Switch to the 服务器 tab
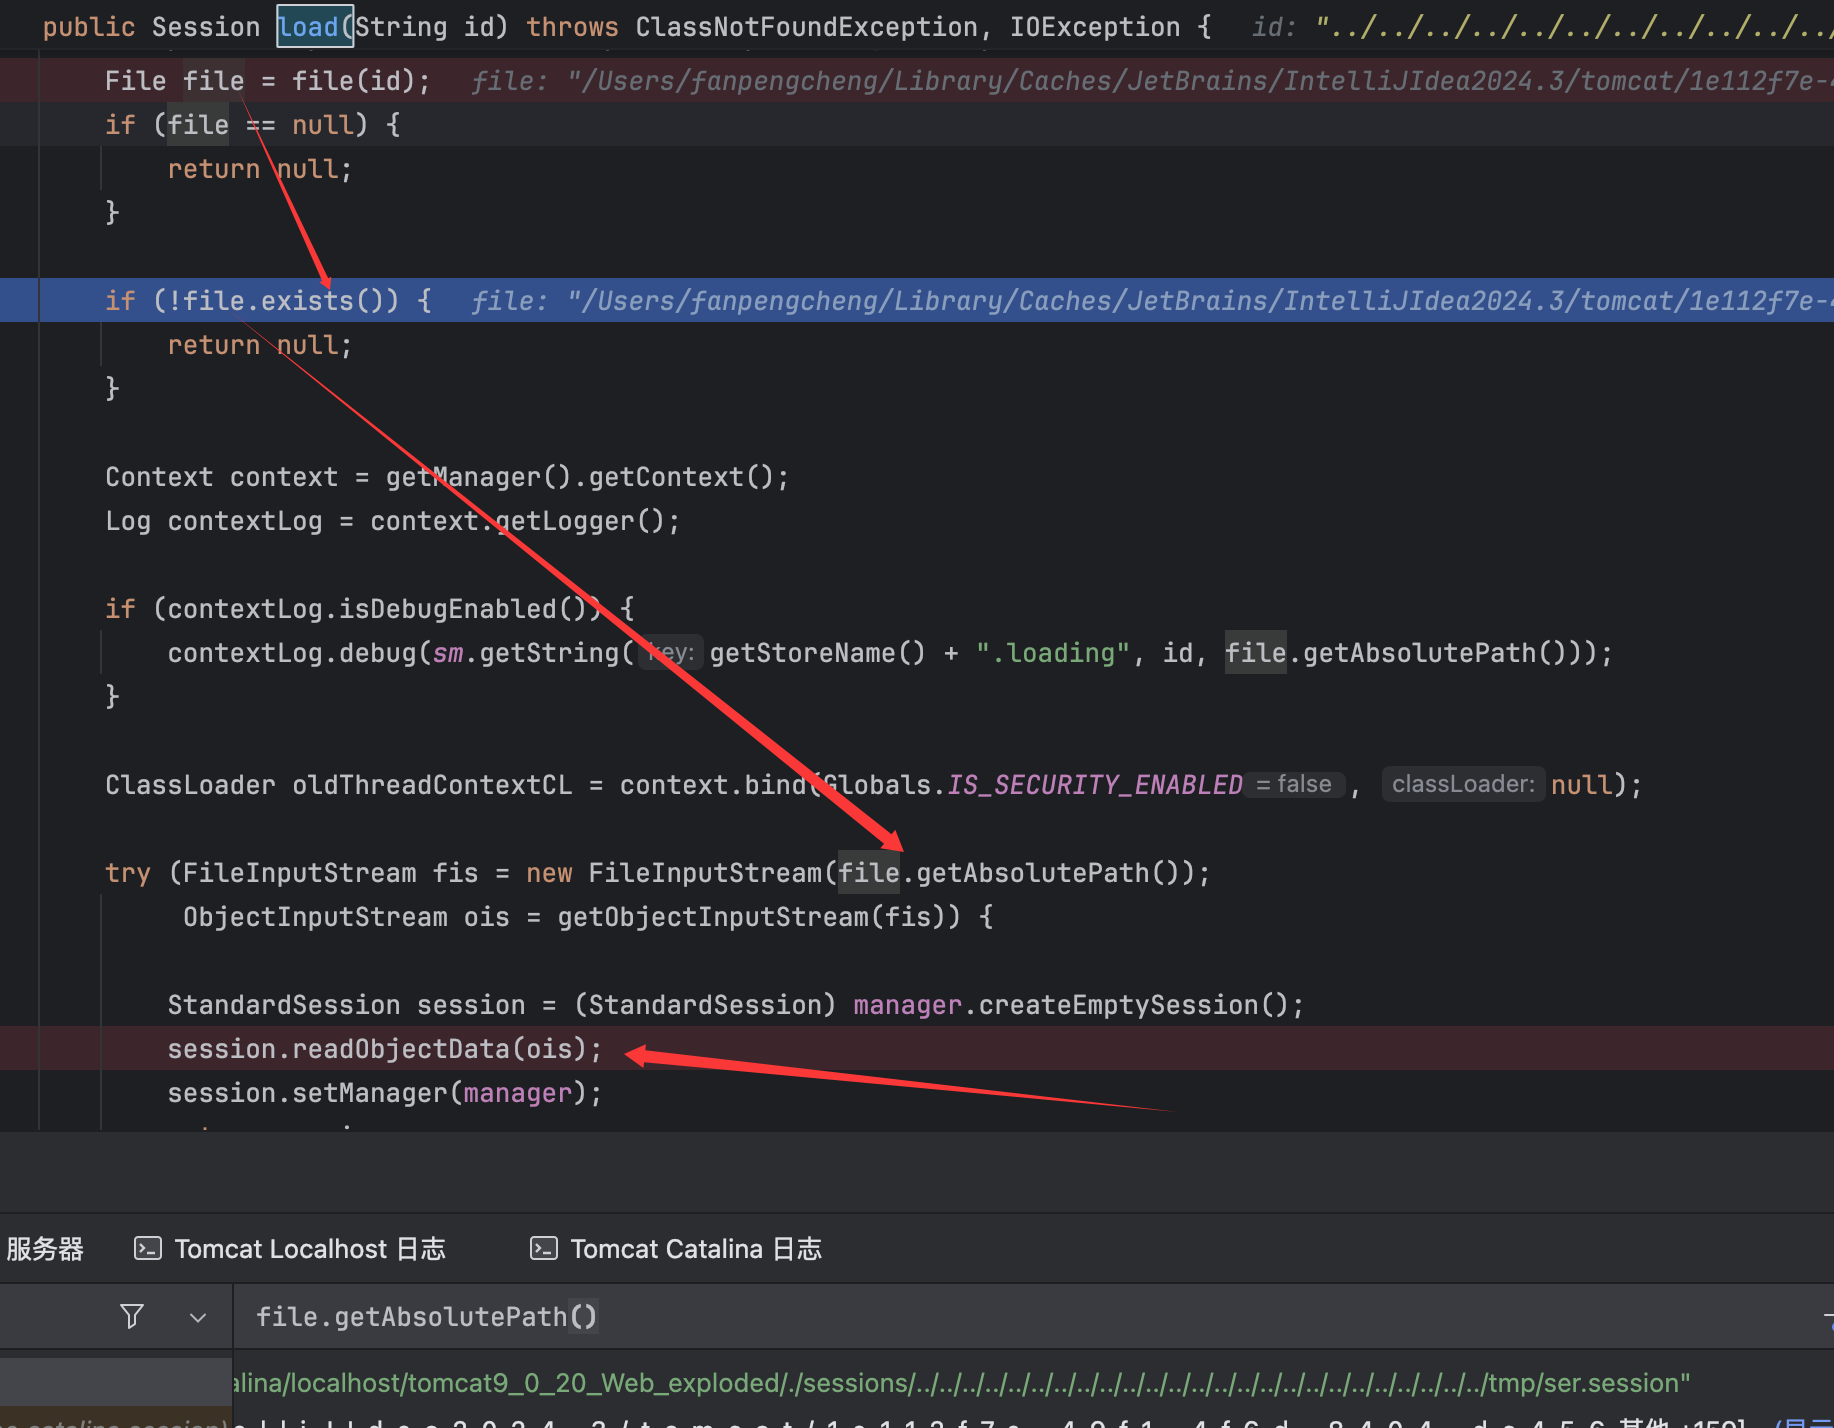The width and height of the screenshot is (1834, 1428). (x=45, y=1249)
